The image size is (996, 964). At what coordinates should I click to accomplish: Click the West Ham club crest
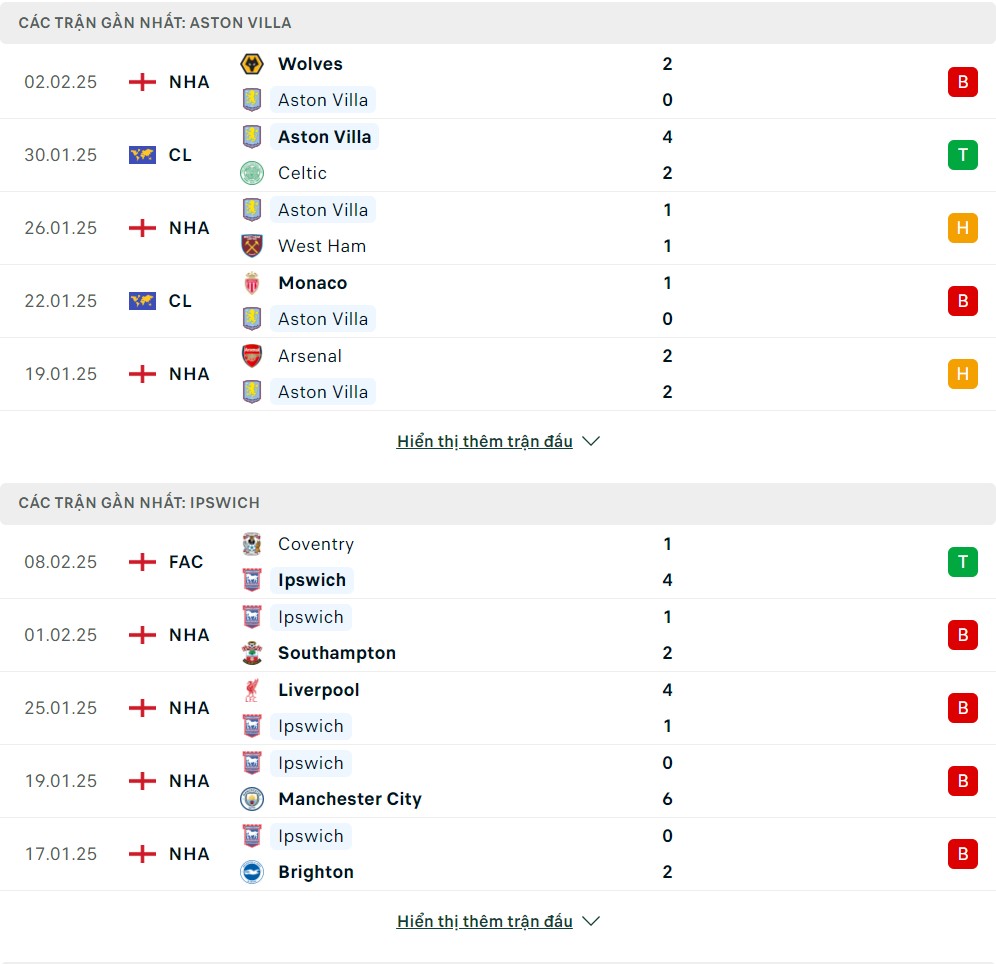[x=252, y=246]
